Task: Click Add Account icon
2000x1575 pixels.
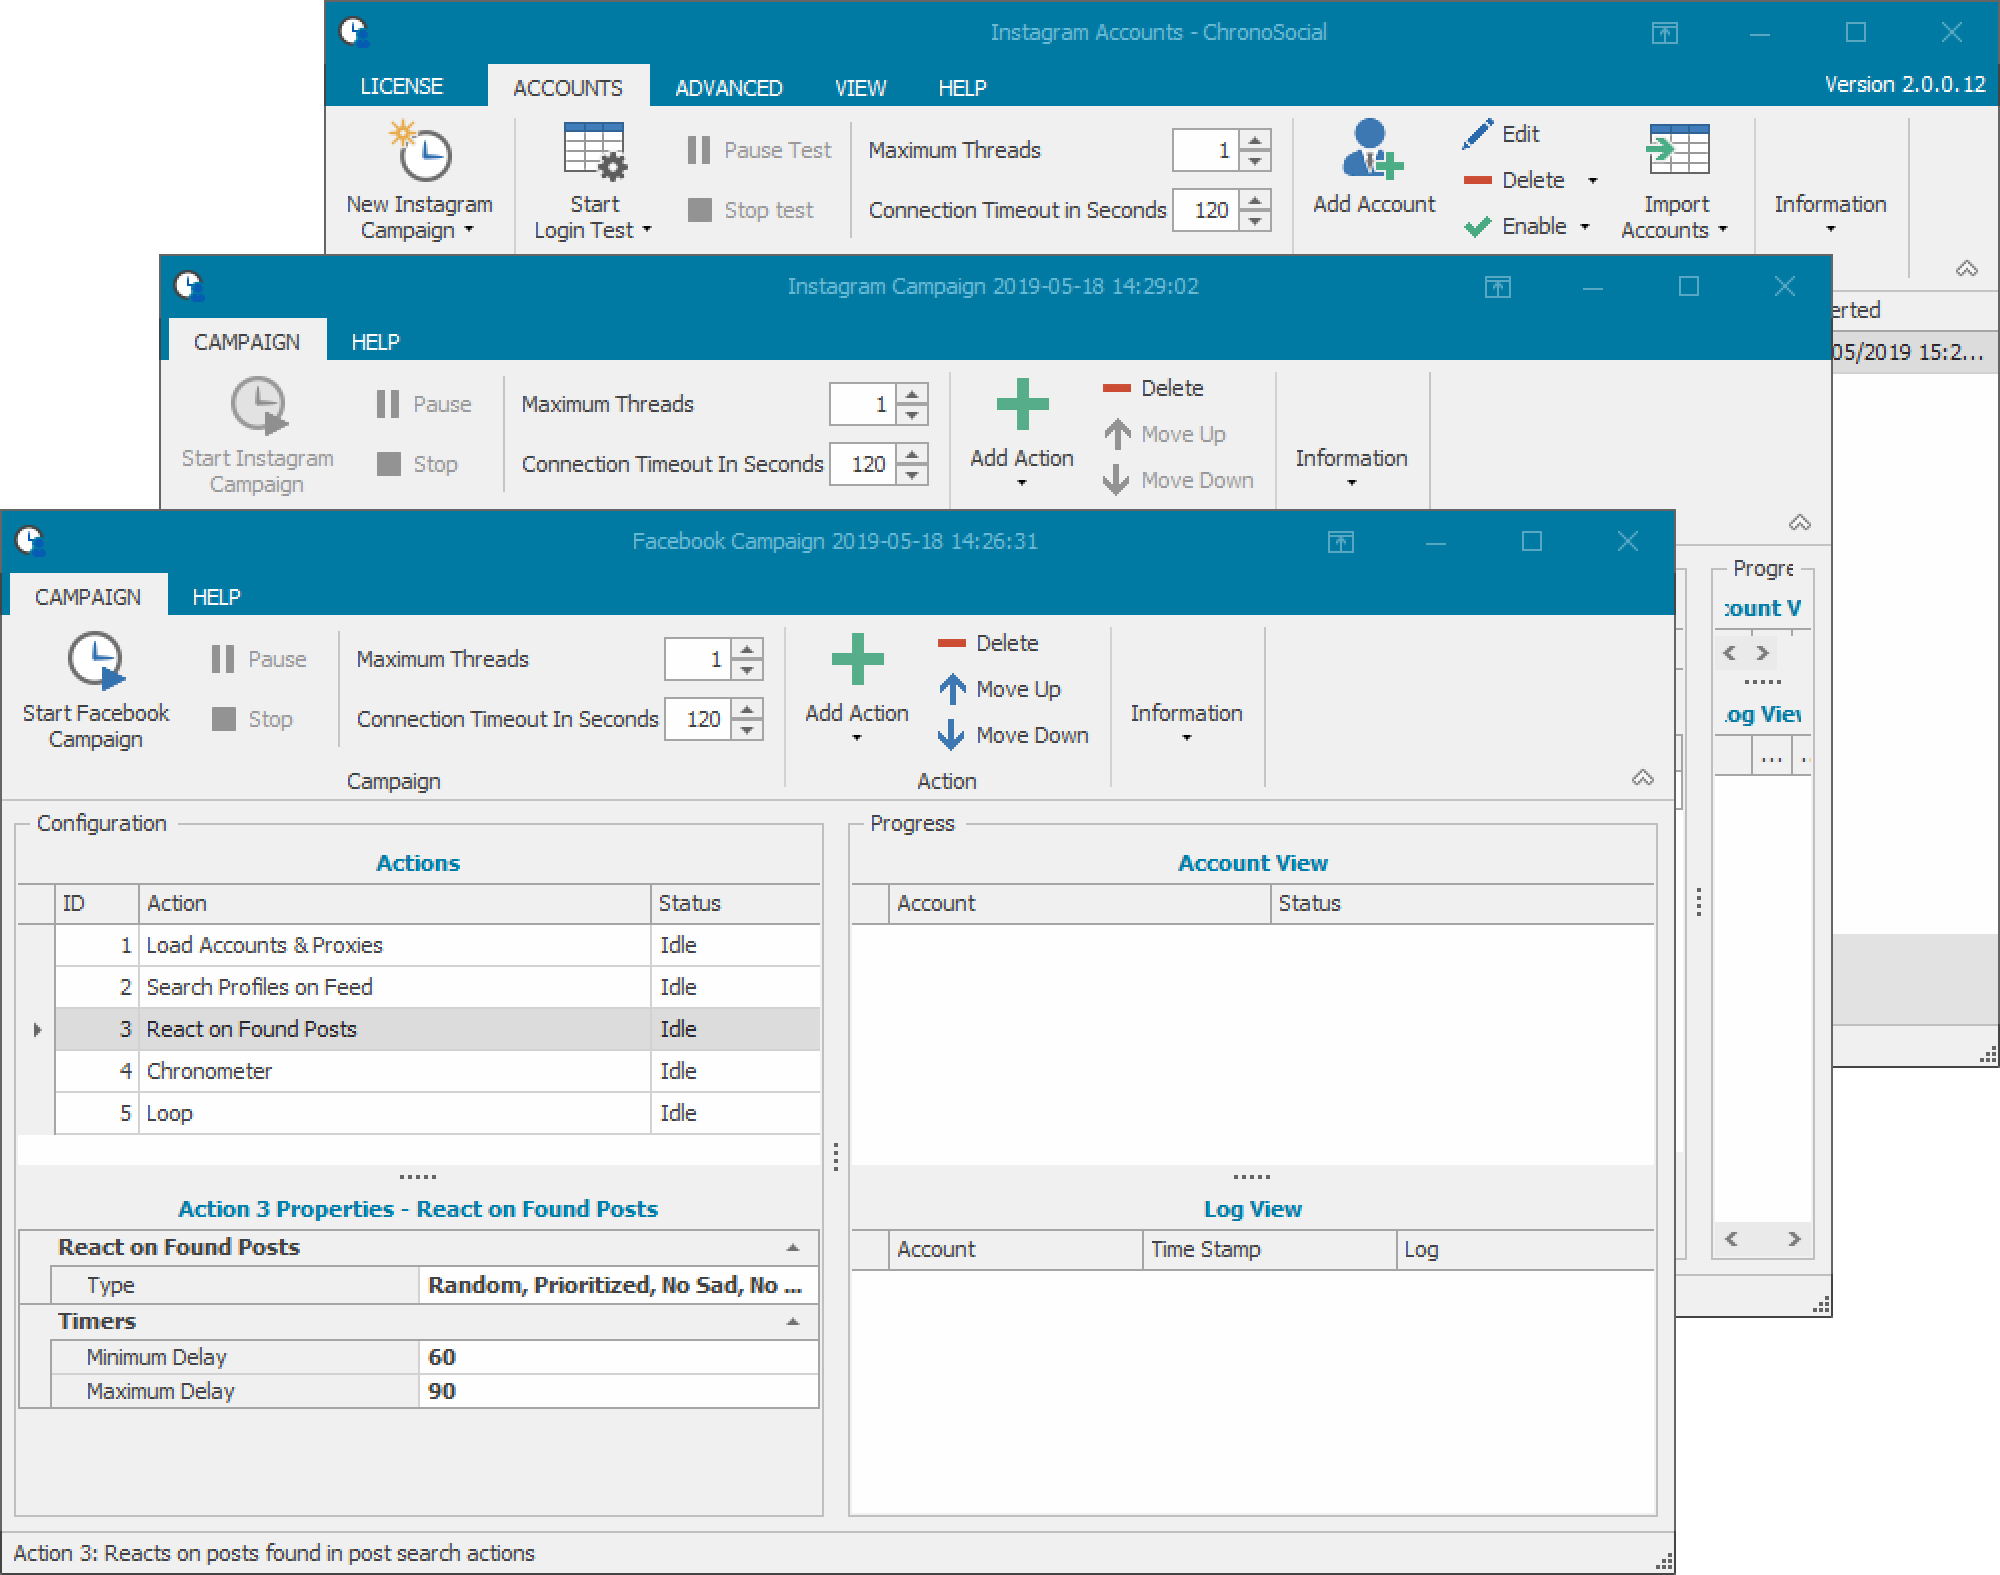Action: pos(1372,150)
